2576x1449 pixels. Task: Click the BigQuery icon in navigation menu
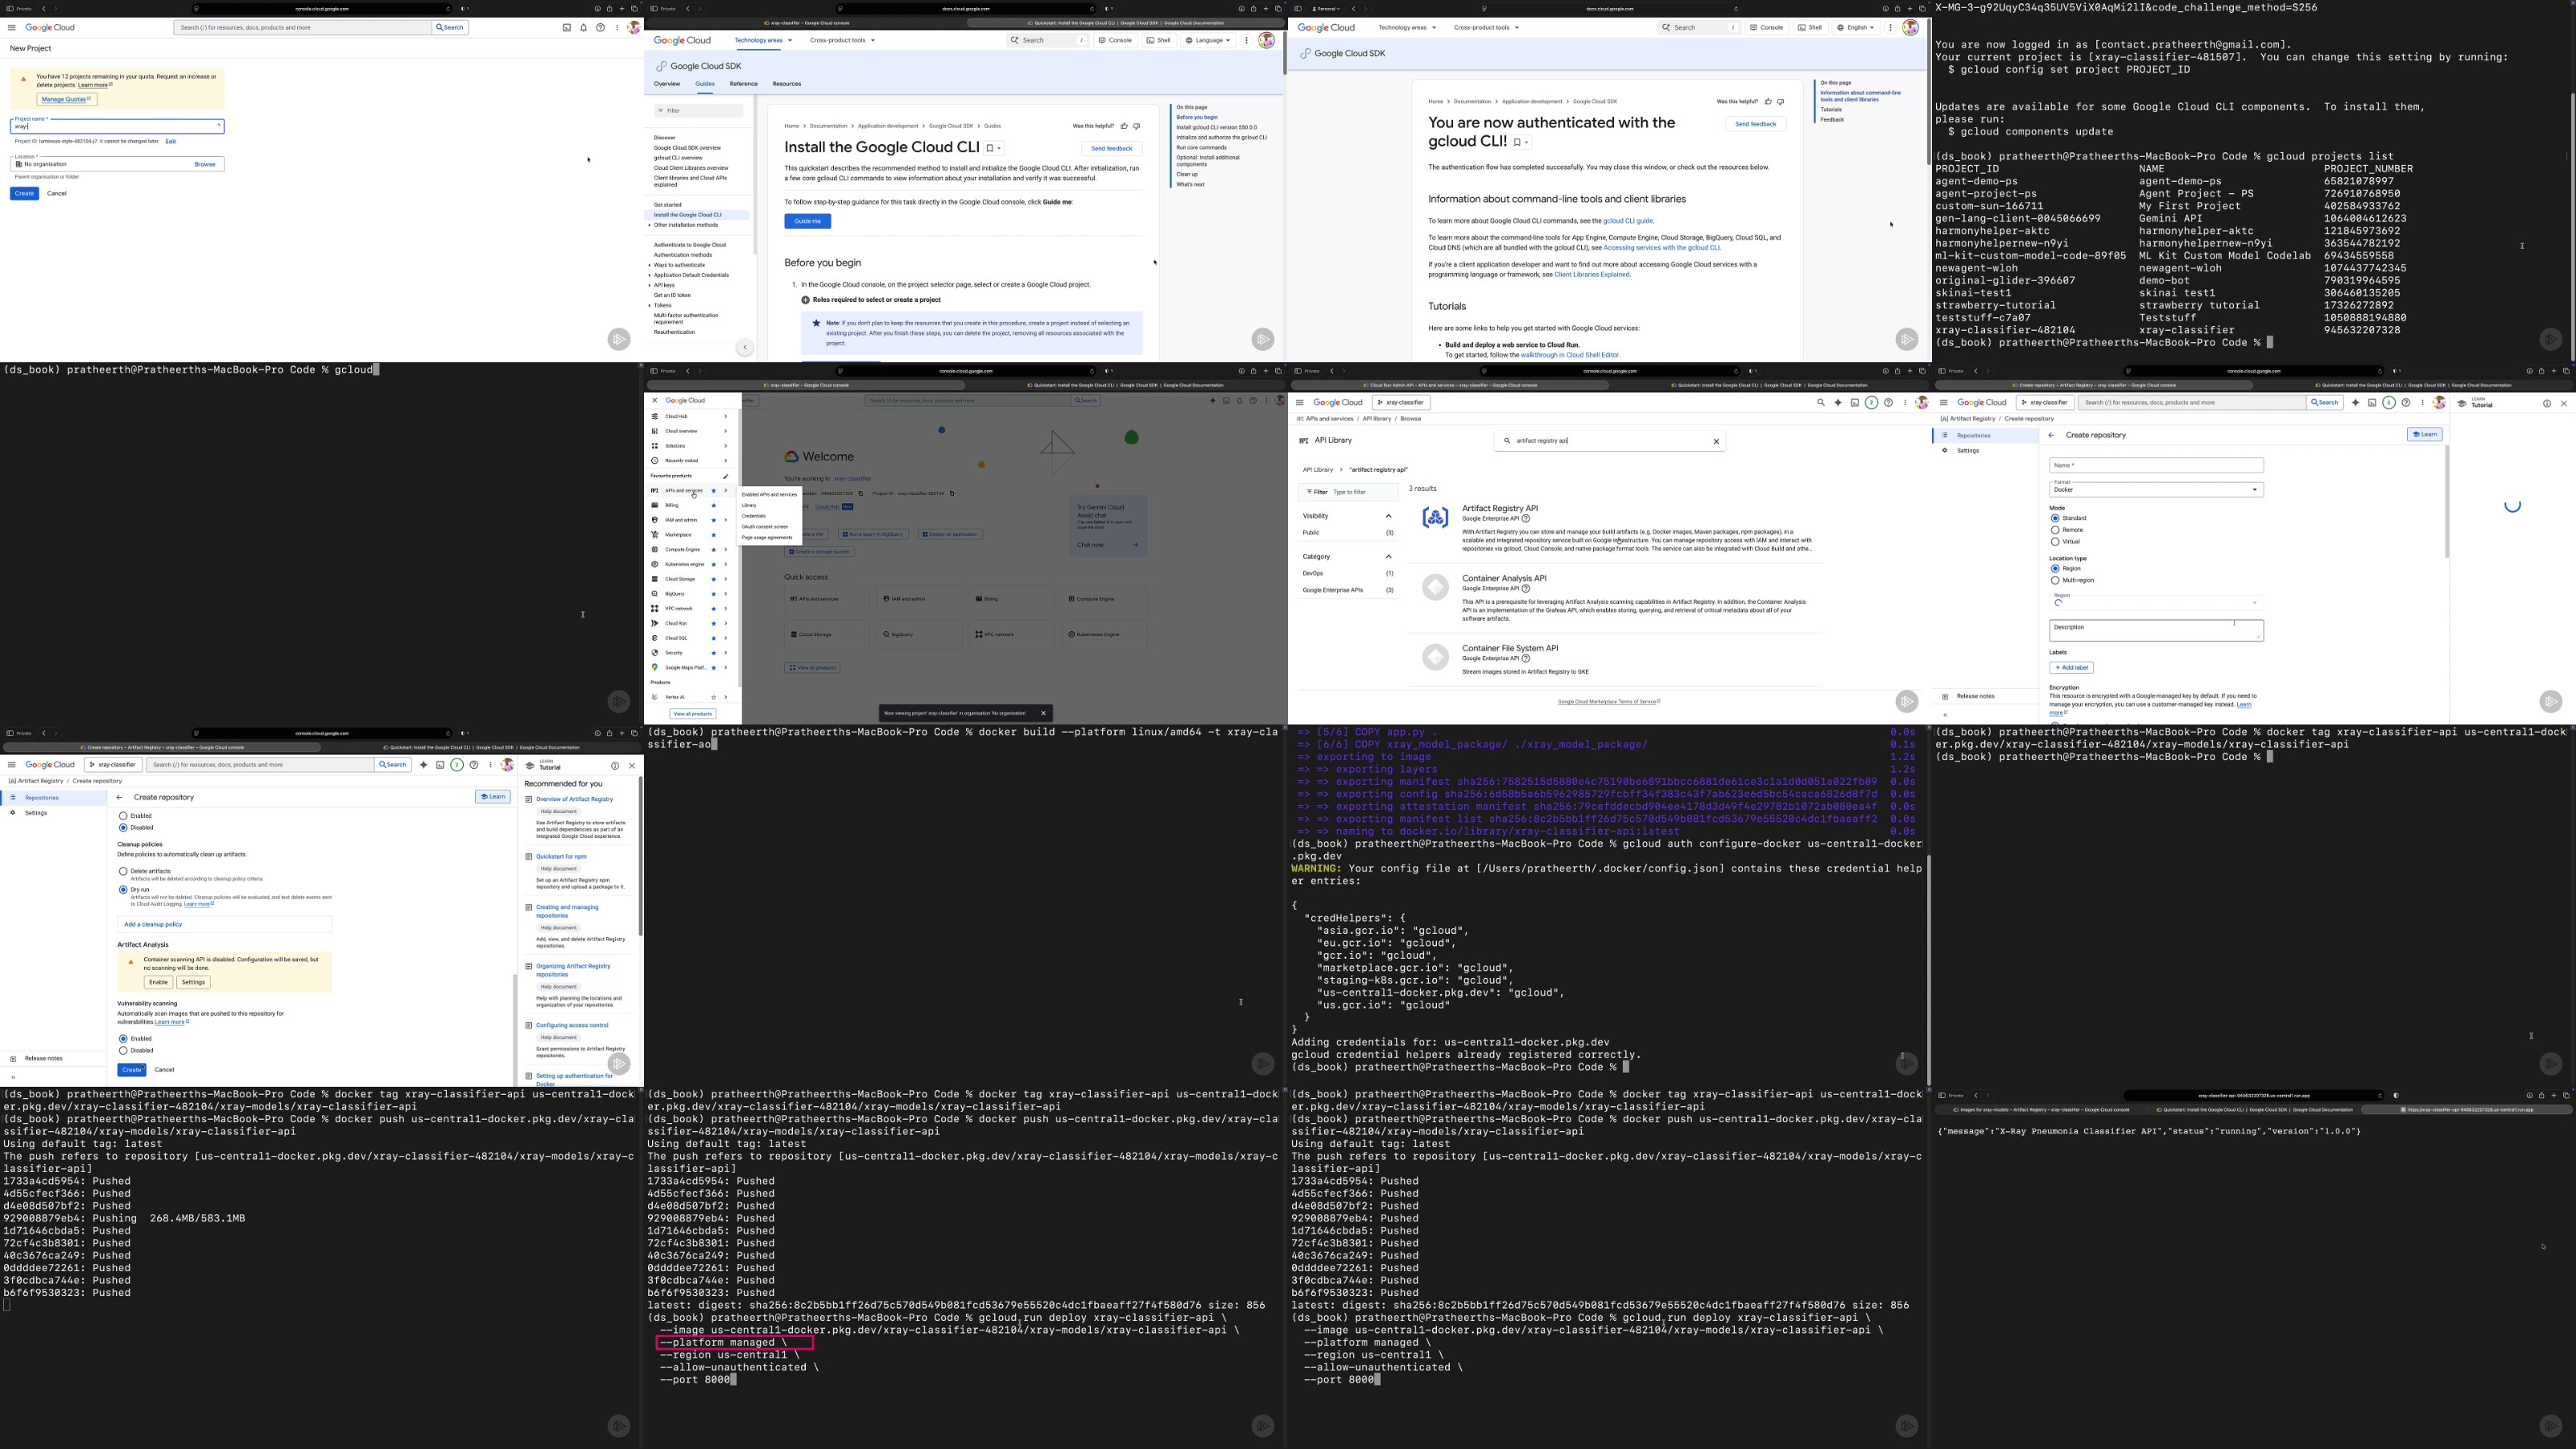[x=655, y=594]
